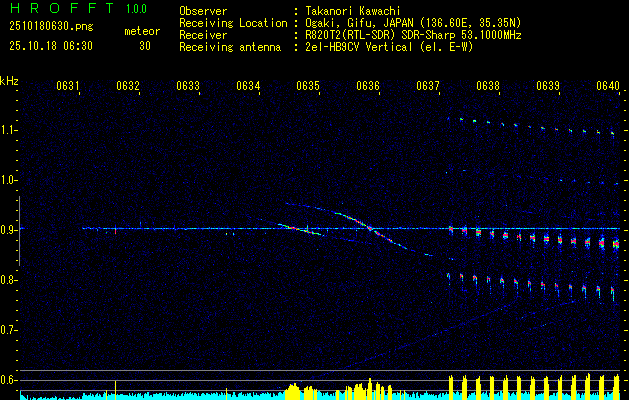Click the 0633 time axis marker
The image size is (629, 400).
tap(188, 86)
